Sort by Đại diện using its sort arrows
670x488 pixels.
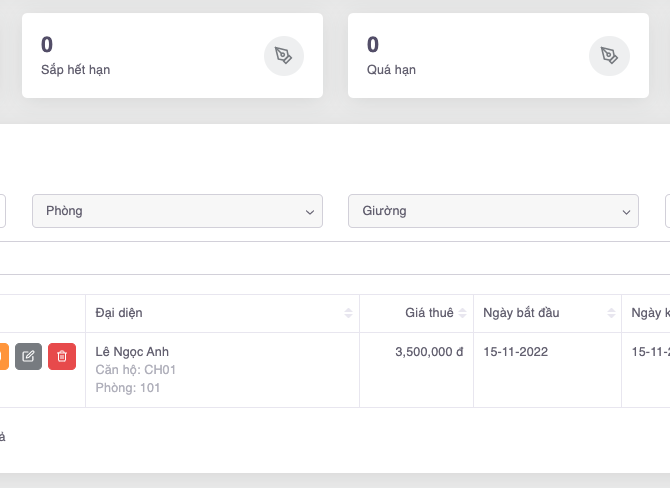point(348,313)
